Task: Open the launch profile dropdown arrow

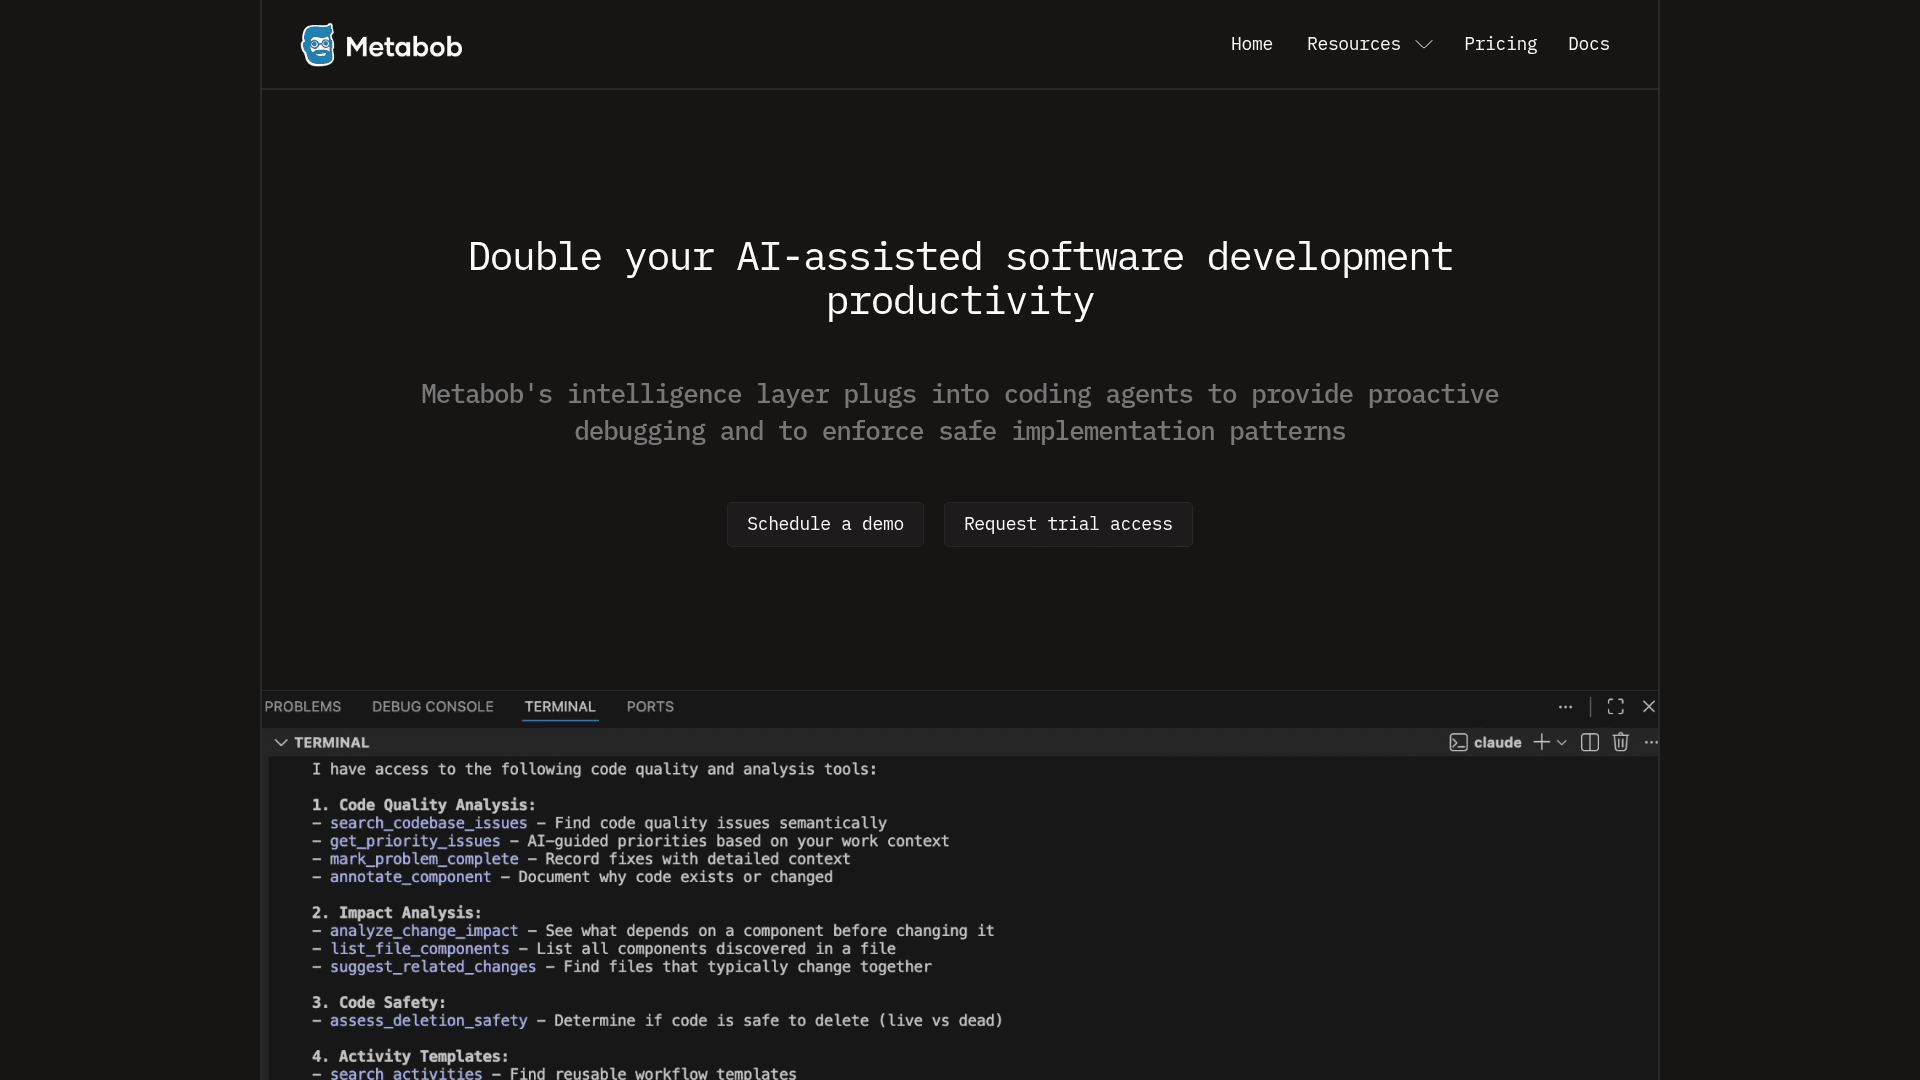Action: pyautogui.click(x=1561, y=743)
